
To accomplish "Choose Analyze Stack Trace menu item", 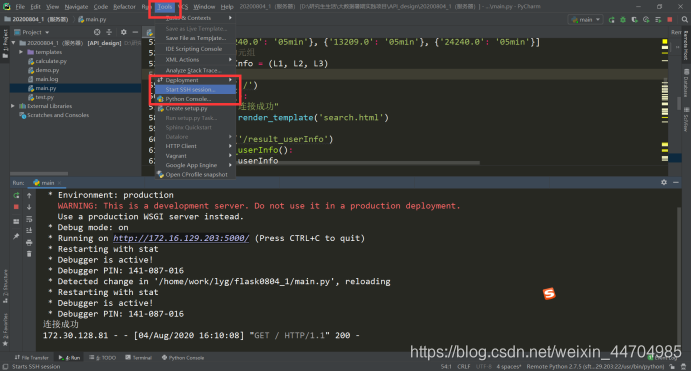I will click(x=196, y=70).
